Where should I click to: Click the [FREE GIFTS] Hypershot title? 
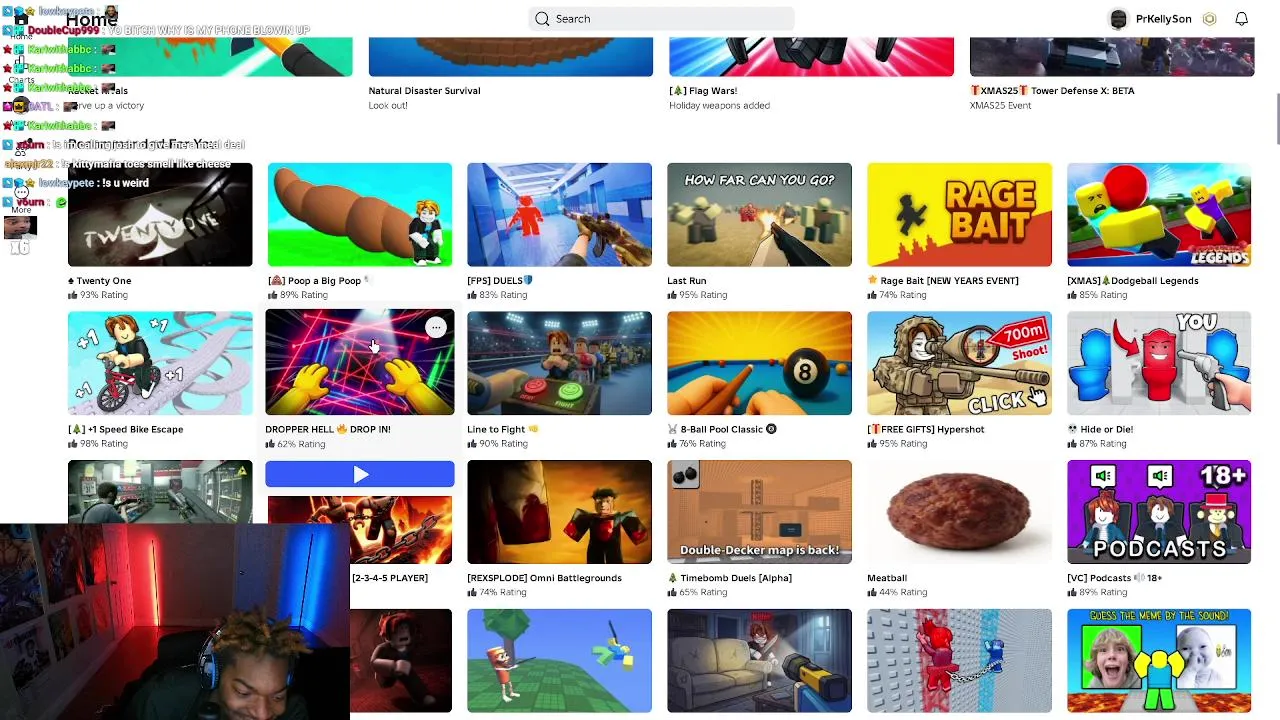coord(926,429)
